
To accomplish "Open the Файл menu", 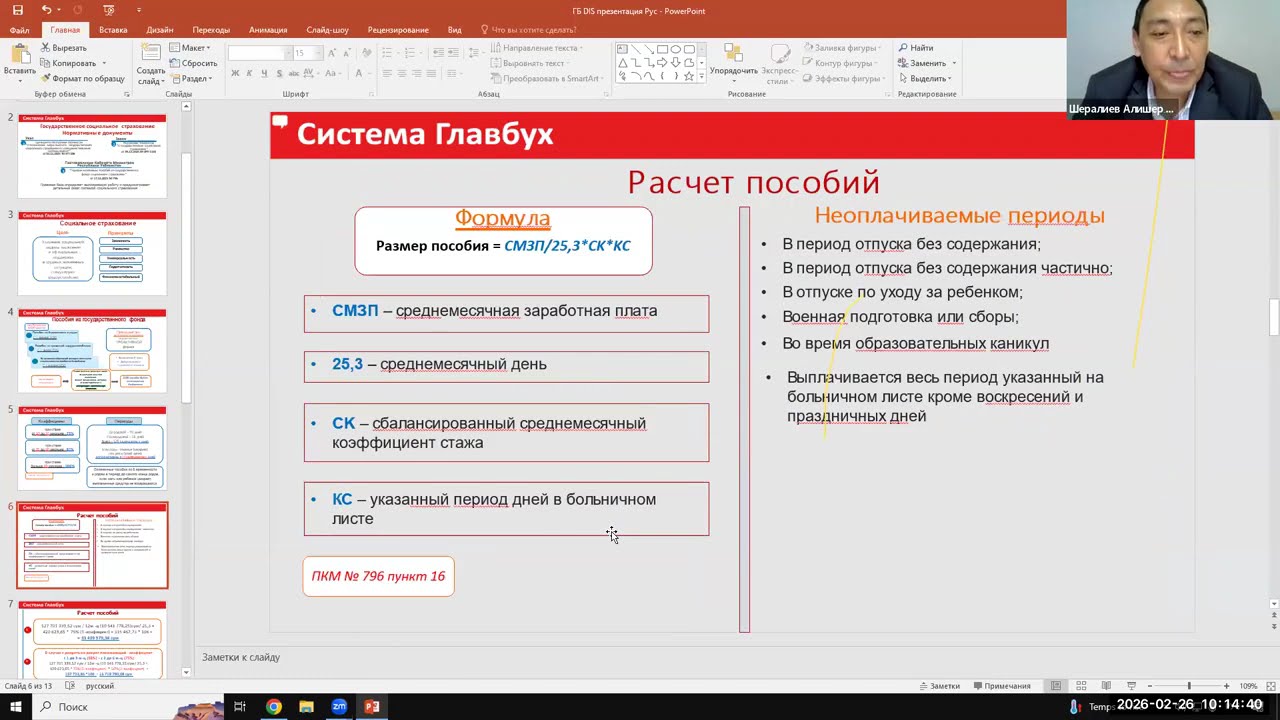I will [19, 30].
